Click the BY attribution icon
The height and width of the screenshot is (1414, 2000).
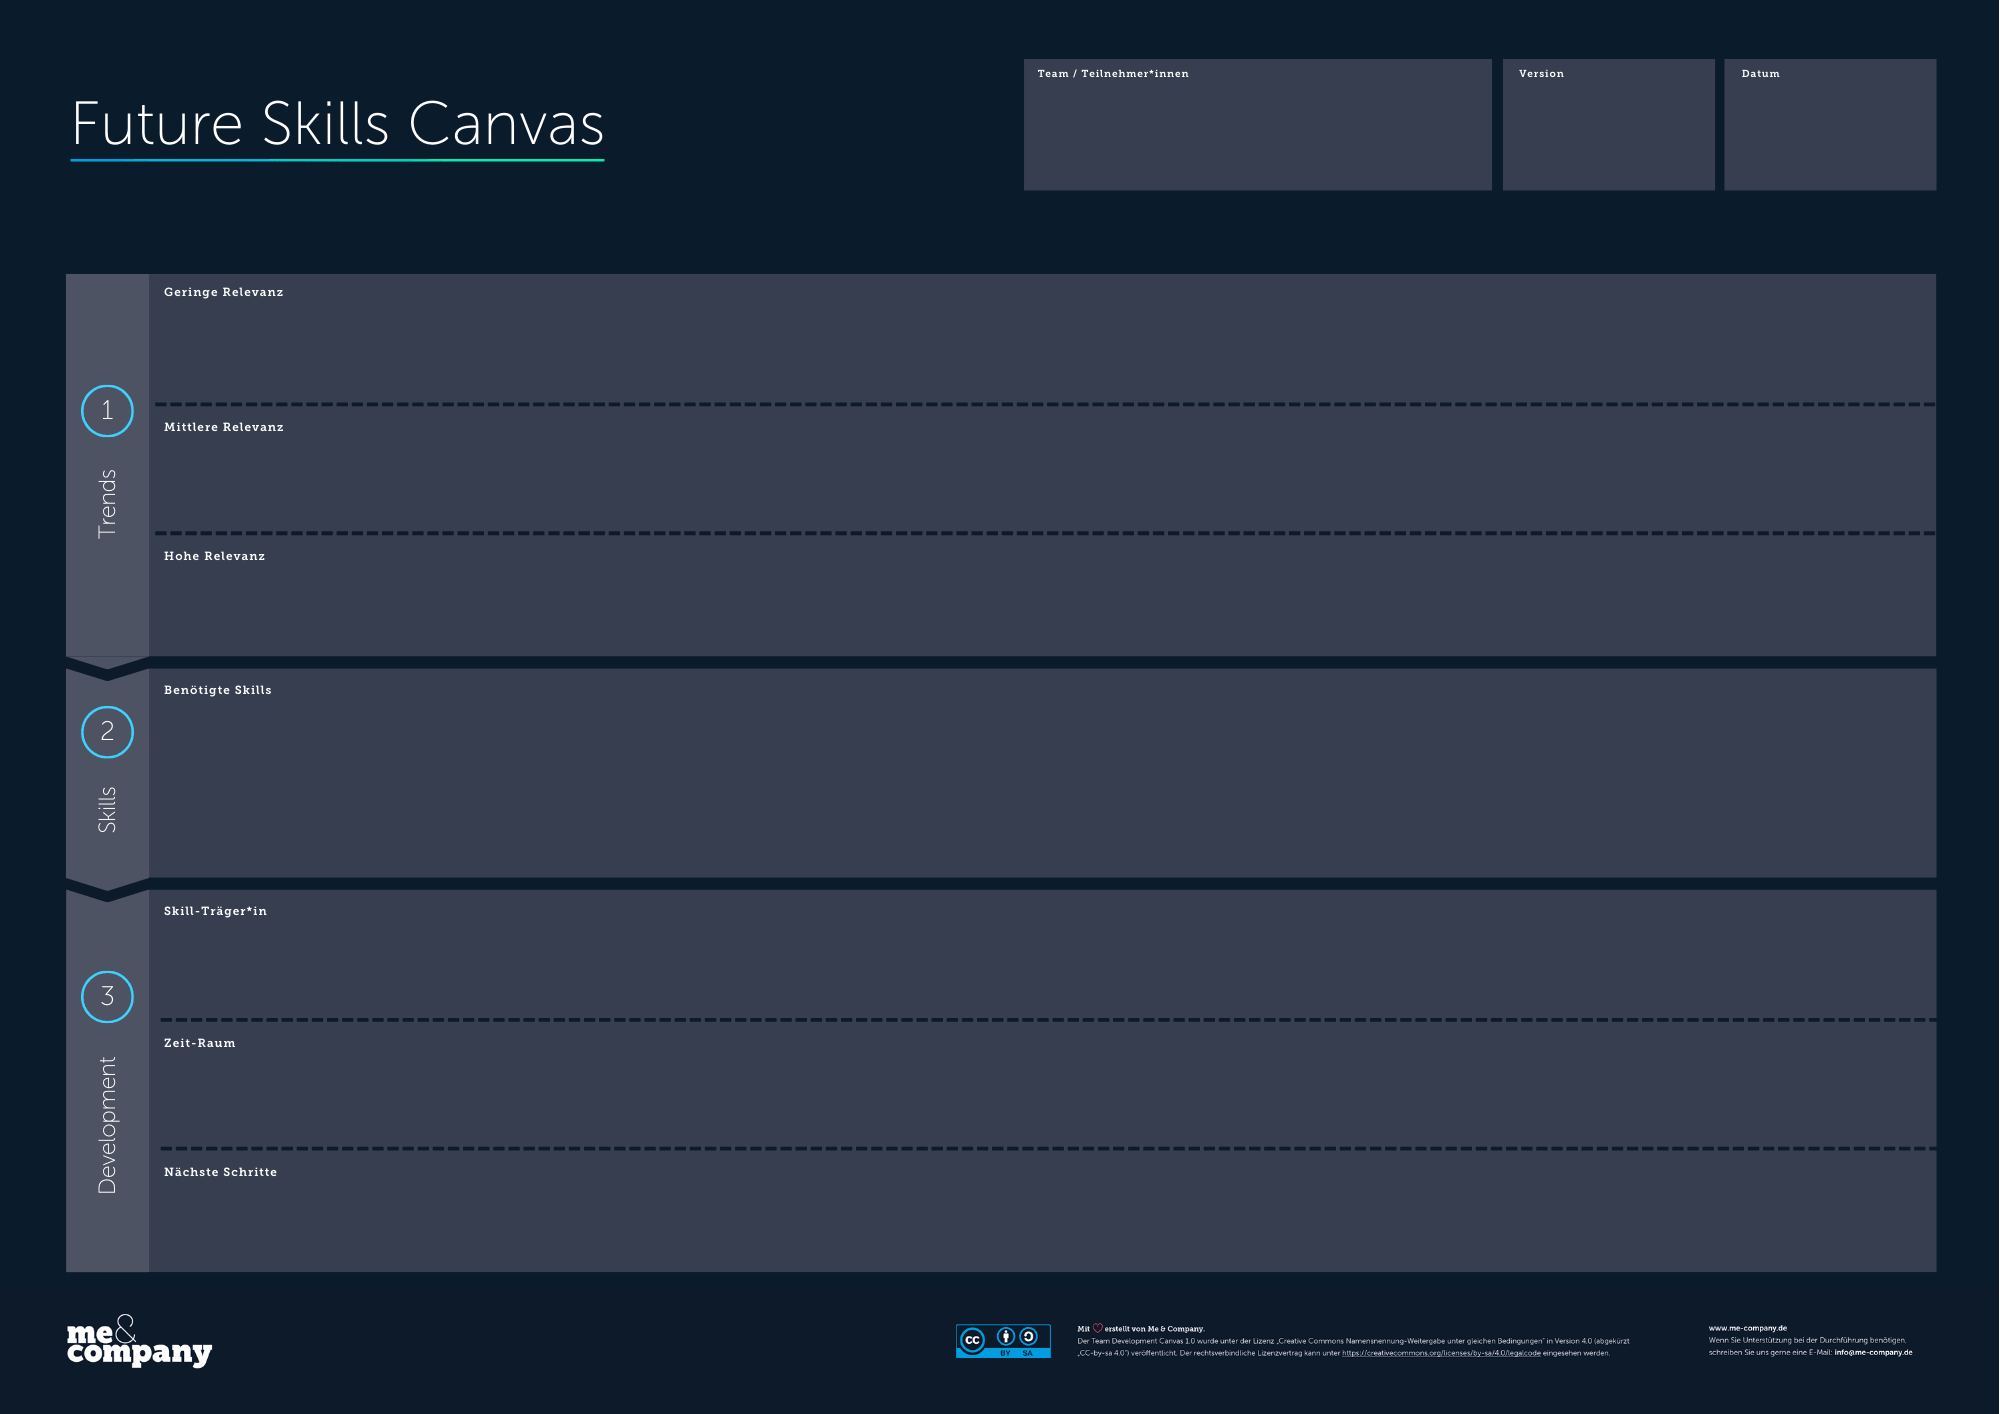(x=1005, y=1336)
